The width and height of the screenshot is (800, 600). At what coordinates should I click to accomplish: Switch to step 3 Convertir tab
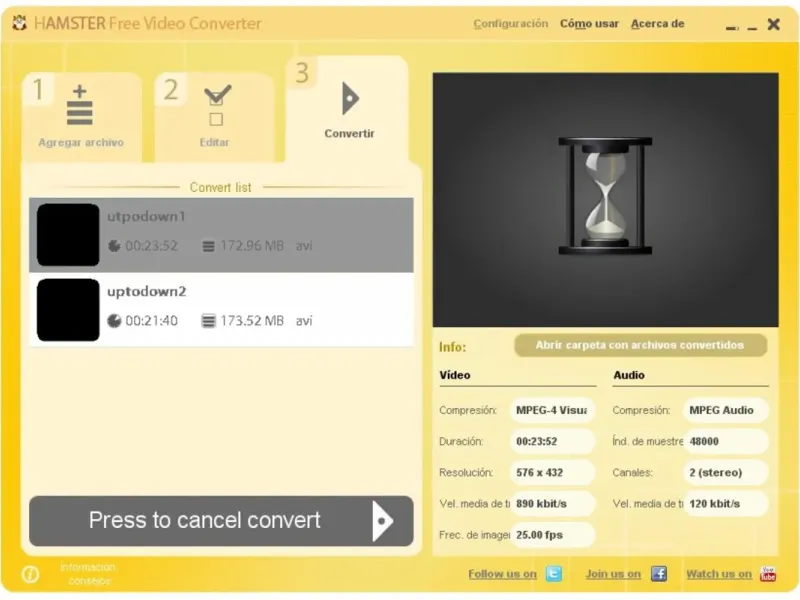coord(348,109)
